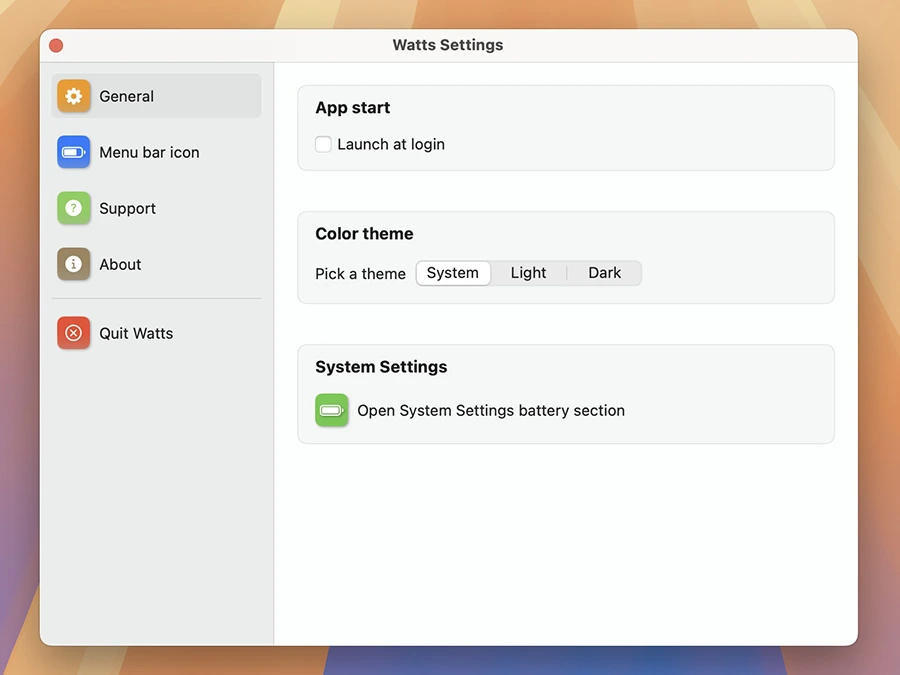Screen dimensions: 900x675
Task: Click the green battery System Settings icon
Action: pos(331,410)
